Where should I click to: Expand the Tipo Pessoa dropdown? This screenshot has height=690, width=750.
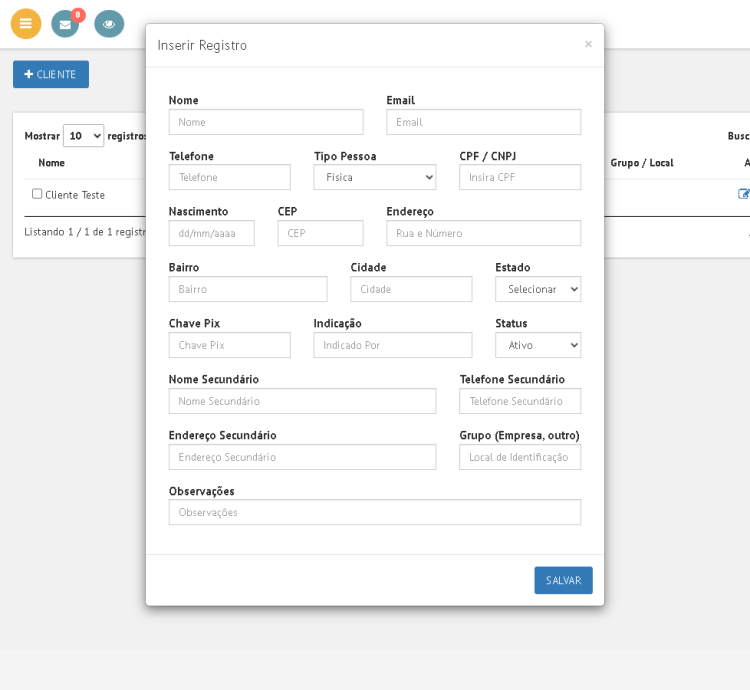(x=375, y=177)
